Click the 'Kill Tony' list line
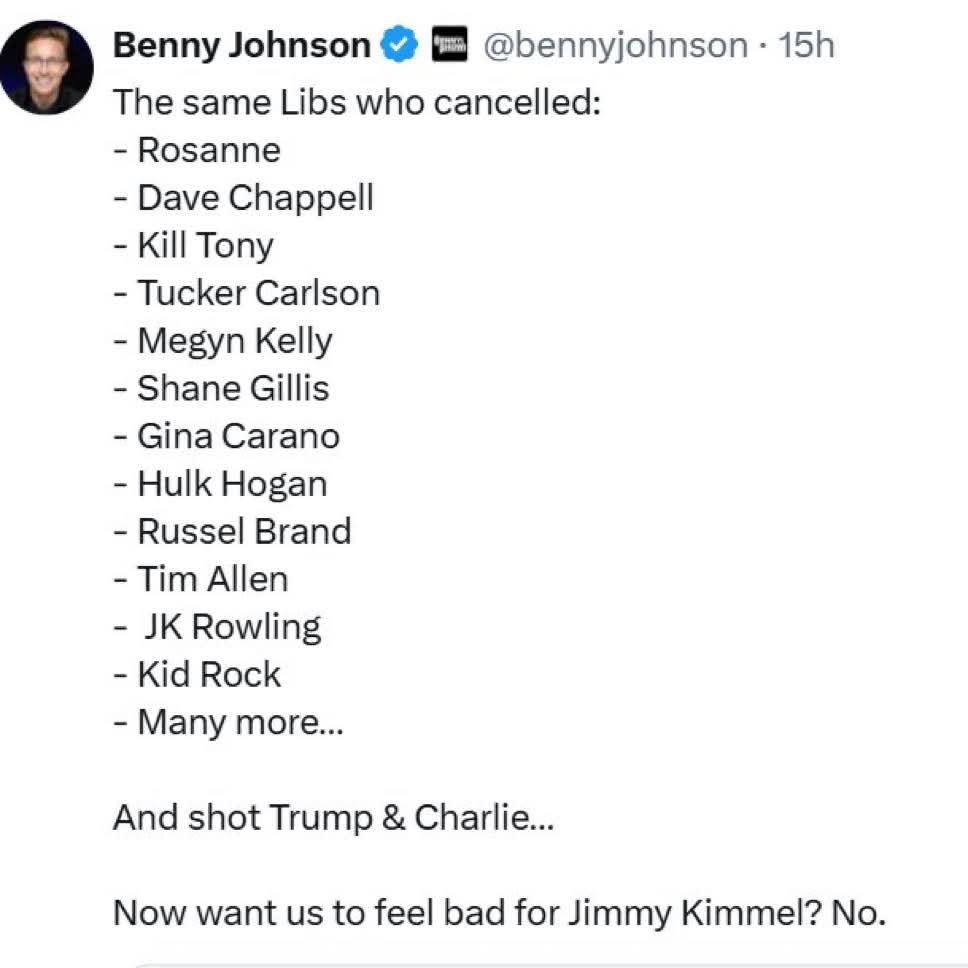The height and width of the screenshot is (968, 968). (x=193, y=246)
